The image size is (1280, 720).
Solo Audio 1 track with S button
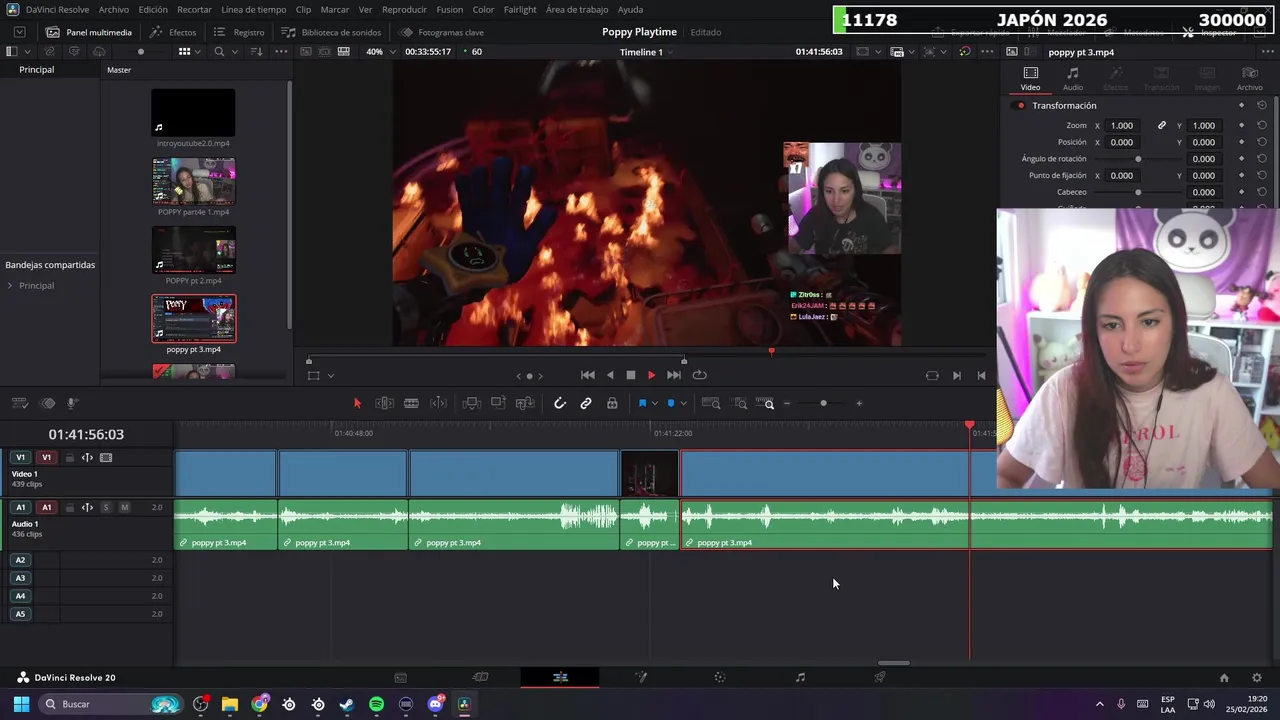click(x=106, y=508)
